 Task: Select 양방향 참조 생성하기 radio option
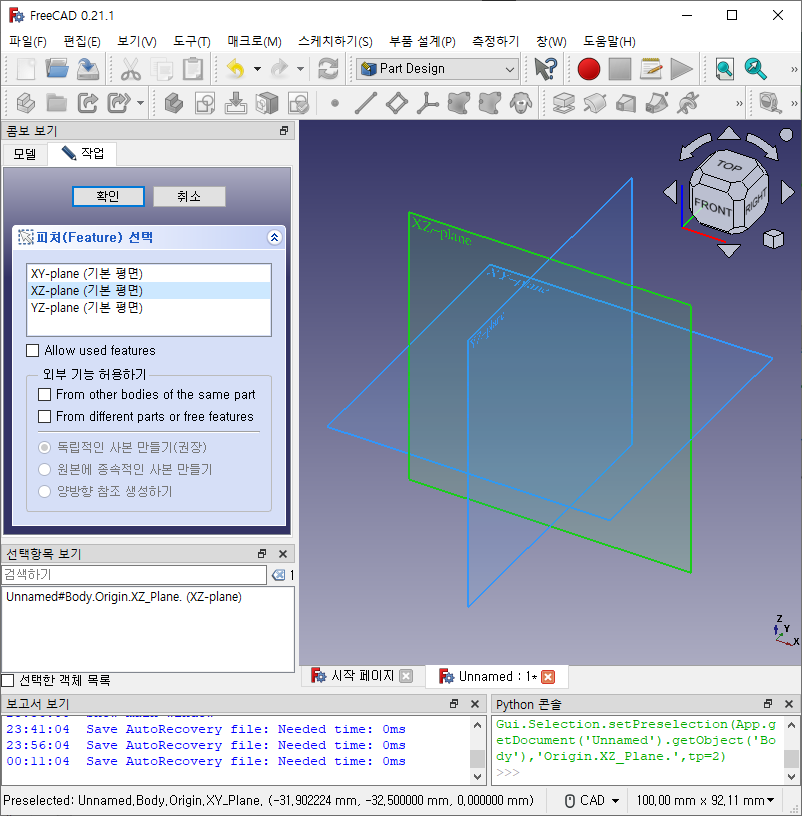(45, 491)
